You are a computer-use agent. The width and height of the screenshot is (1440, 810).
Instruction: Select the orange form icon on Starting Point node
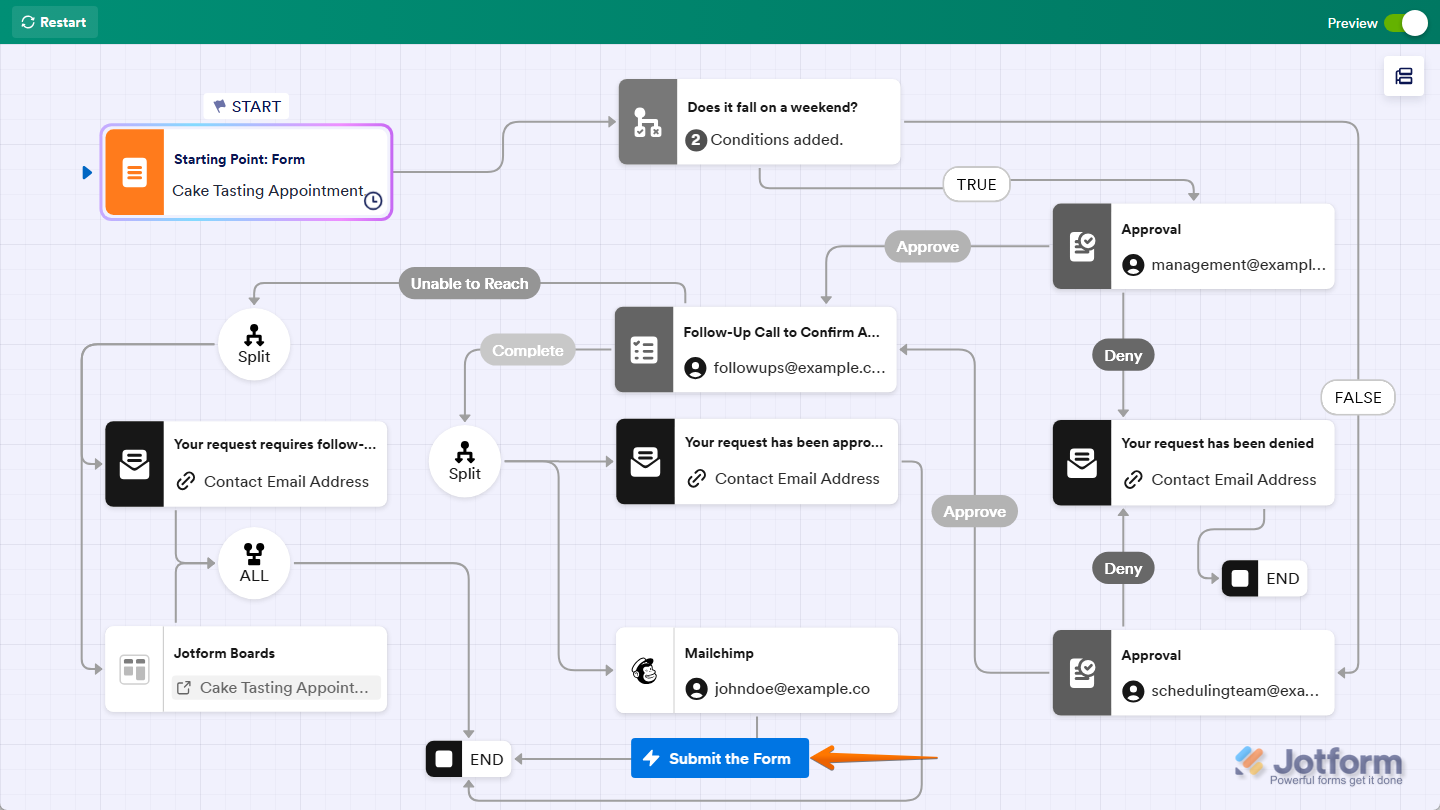pos(134,172)
